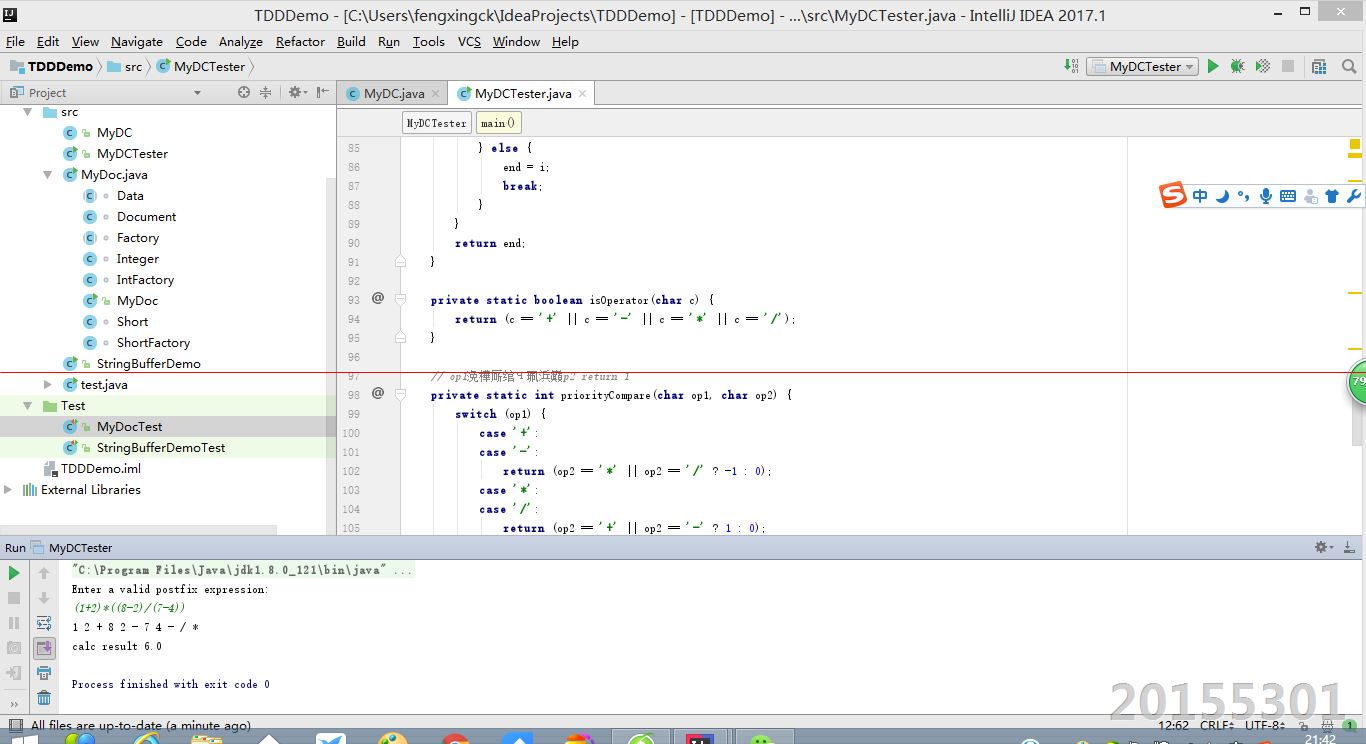
Task: Click the main() editor breadcrumb
Action: pos(498,123)
